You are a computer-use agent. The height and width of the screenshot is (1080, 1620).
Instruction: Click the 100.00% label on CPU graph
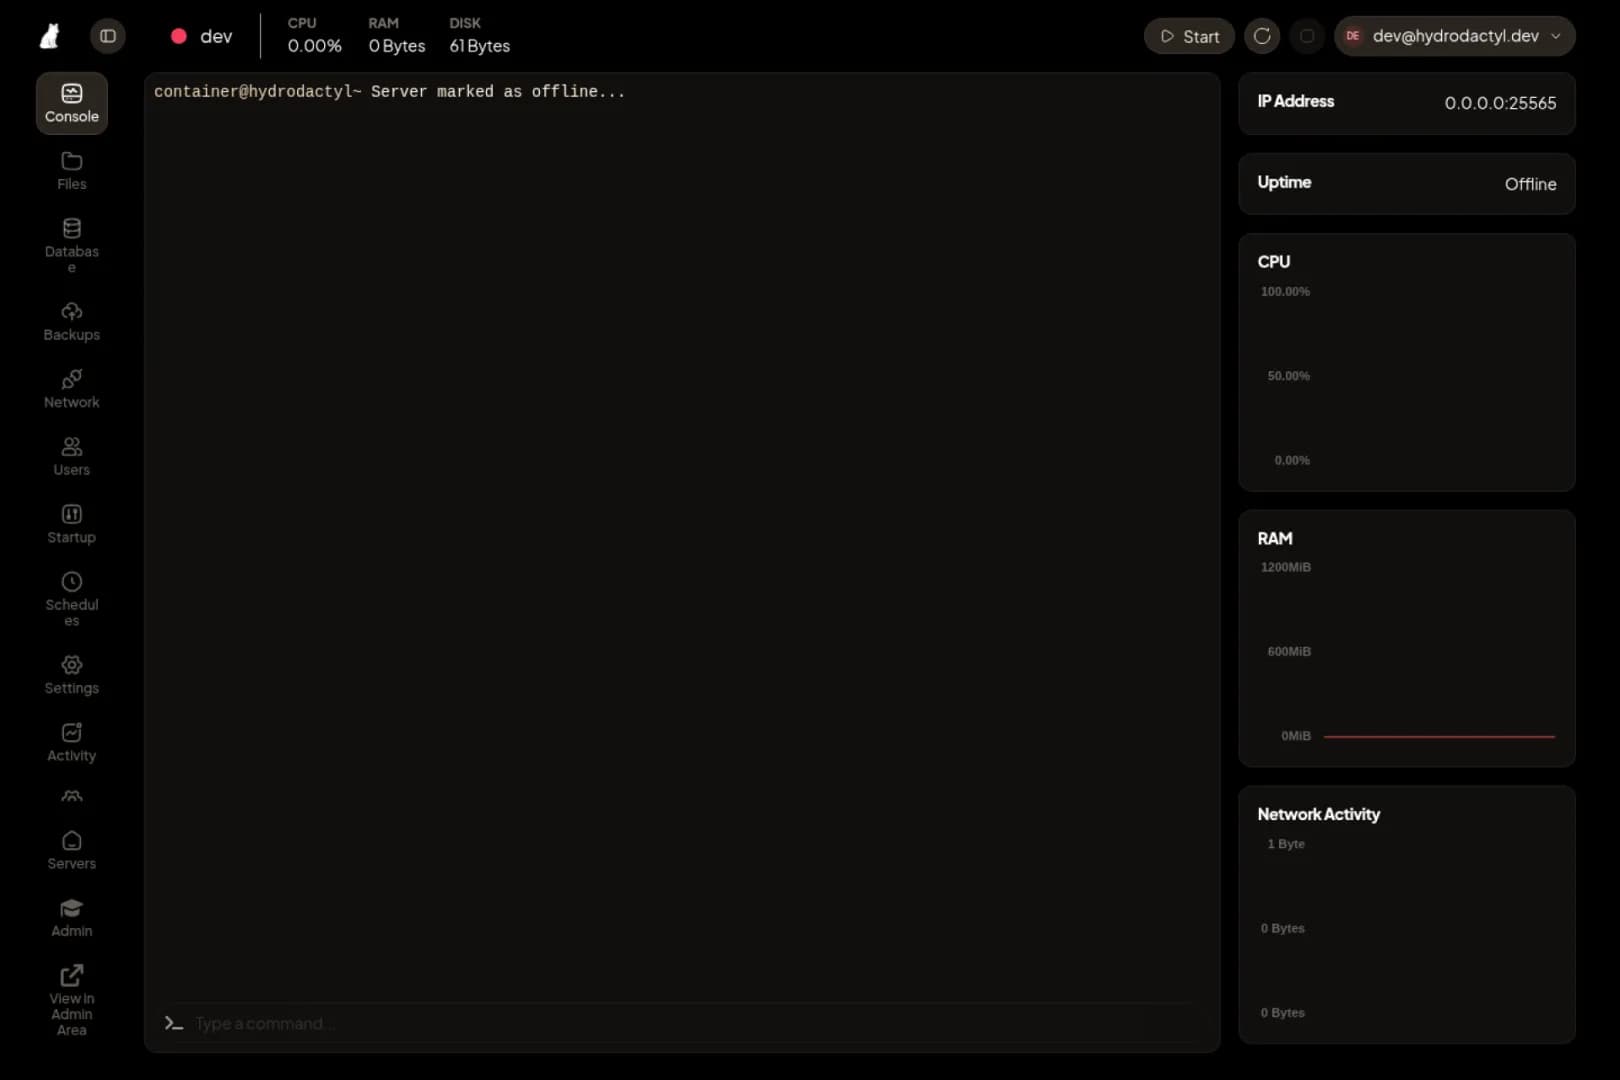tap(1285, 291)
